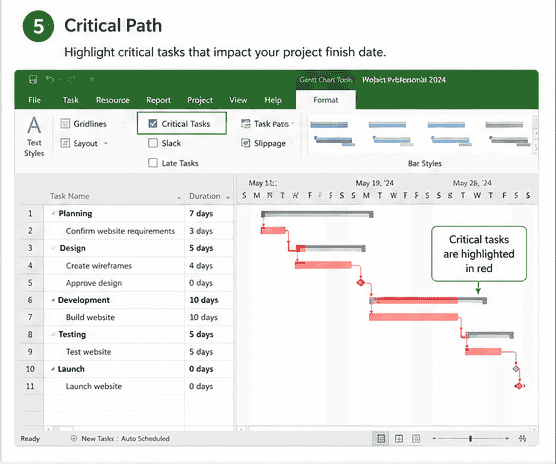Click the zoom in plus button
The image size is (556, 464).
click(507, 438)
